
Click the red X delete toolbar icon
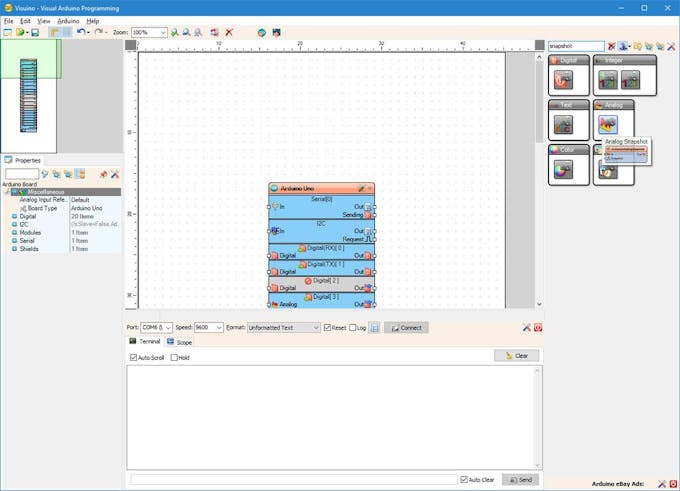pos(229,33)
